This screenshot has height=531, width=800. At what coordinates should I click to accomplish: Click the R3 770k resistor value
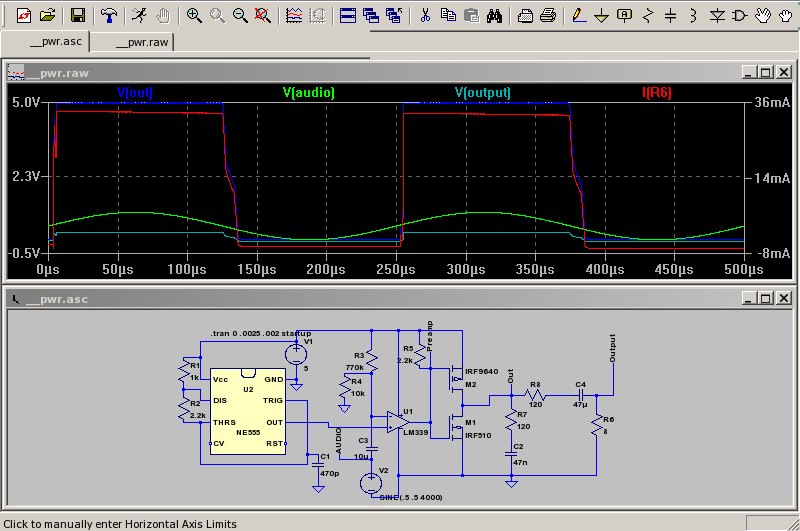click(355, 367)
